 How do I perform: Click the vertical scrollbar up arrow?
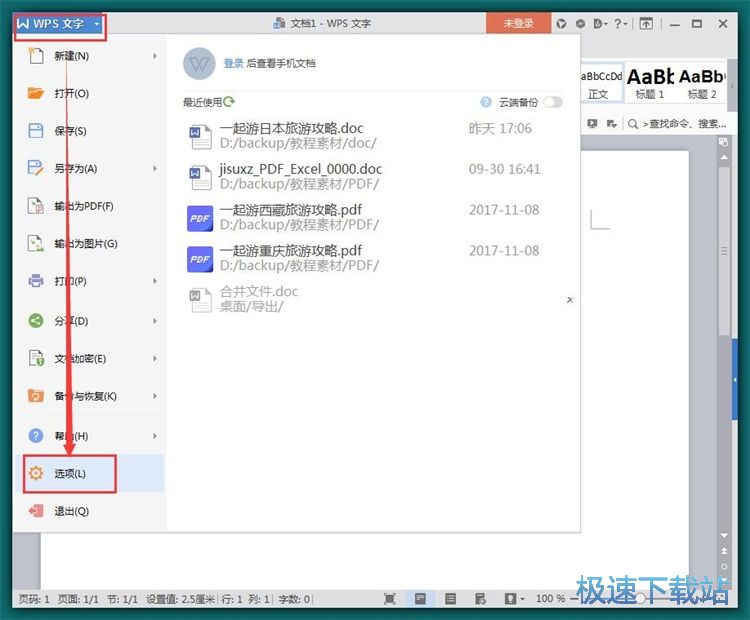click(724, 157)
